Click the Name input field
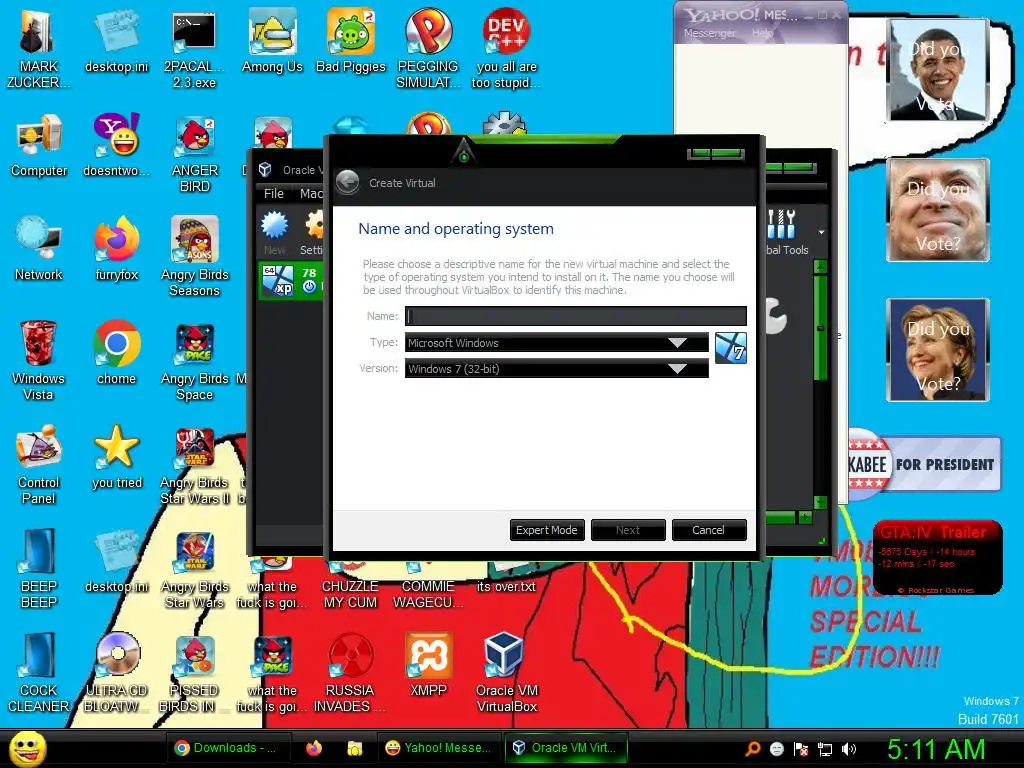1024x768 pixels. [x=575, y=316]
